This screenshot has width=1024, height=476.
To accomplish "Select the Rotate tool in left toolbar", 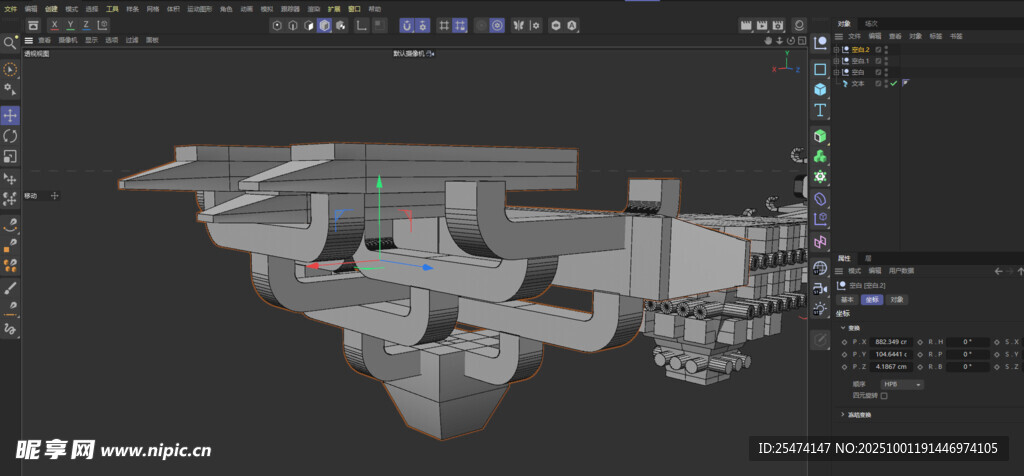I will [10, 136].
